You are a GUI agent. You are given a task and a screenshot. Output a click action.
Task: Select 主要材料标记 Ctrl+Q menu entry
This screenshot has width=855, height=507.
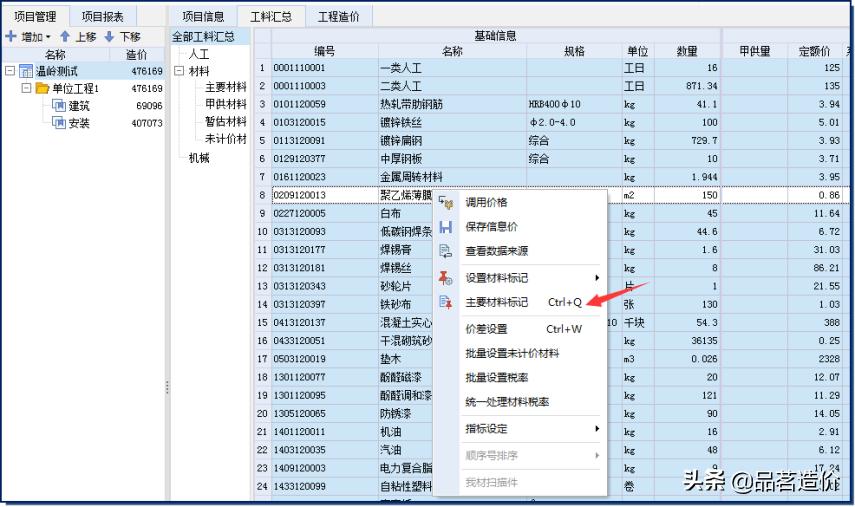[x=521, y=302]
